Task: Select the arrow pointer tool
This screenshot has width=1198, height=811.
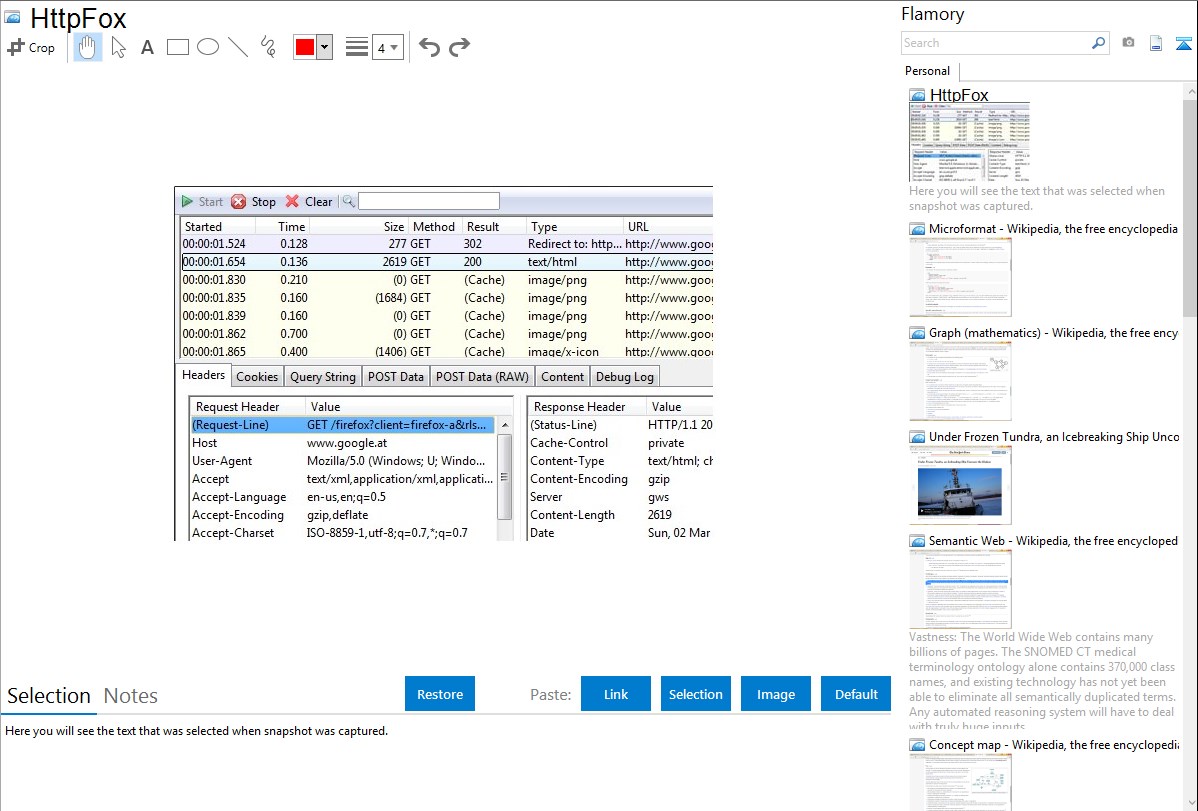Action: click(118, 47)
